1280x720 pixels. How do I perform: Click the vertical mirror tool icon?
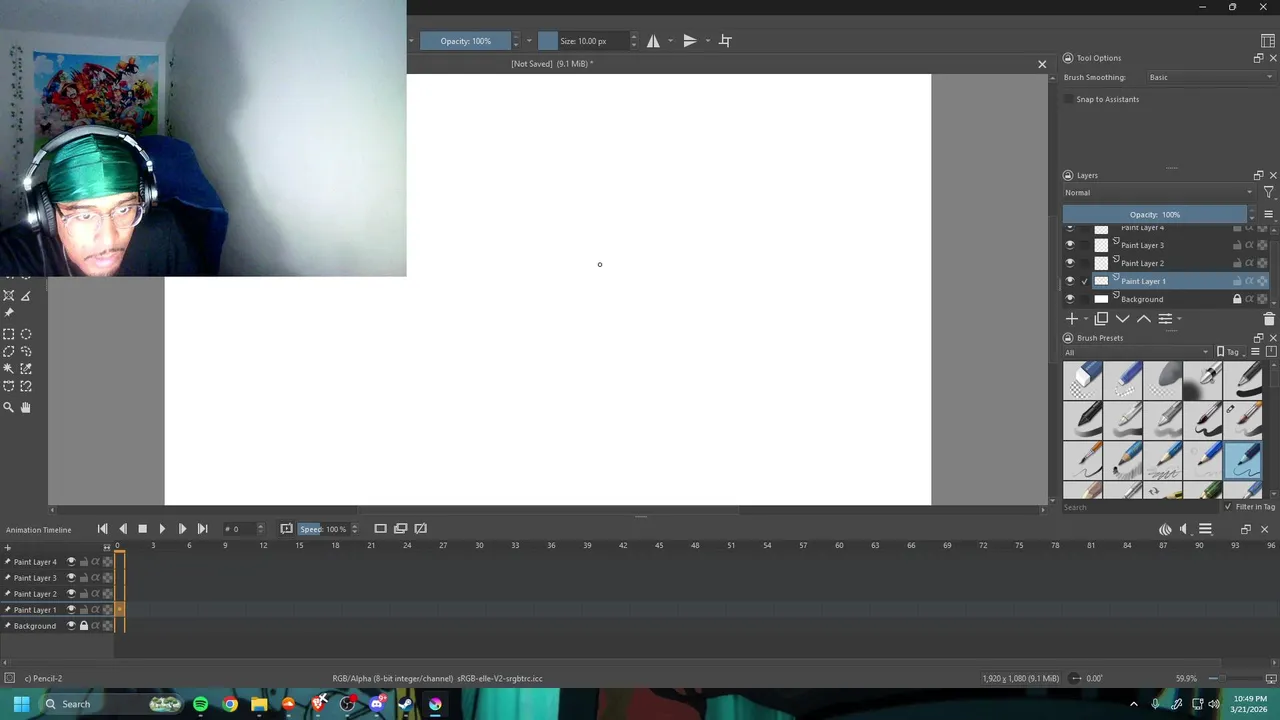(x=689, y=41)
